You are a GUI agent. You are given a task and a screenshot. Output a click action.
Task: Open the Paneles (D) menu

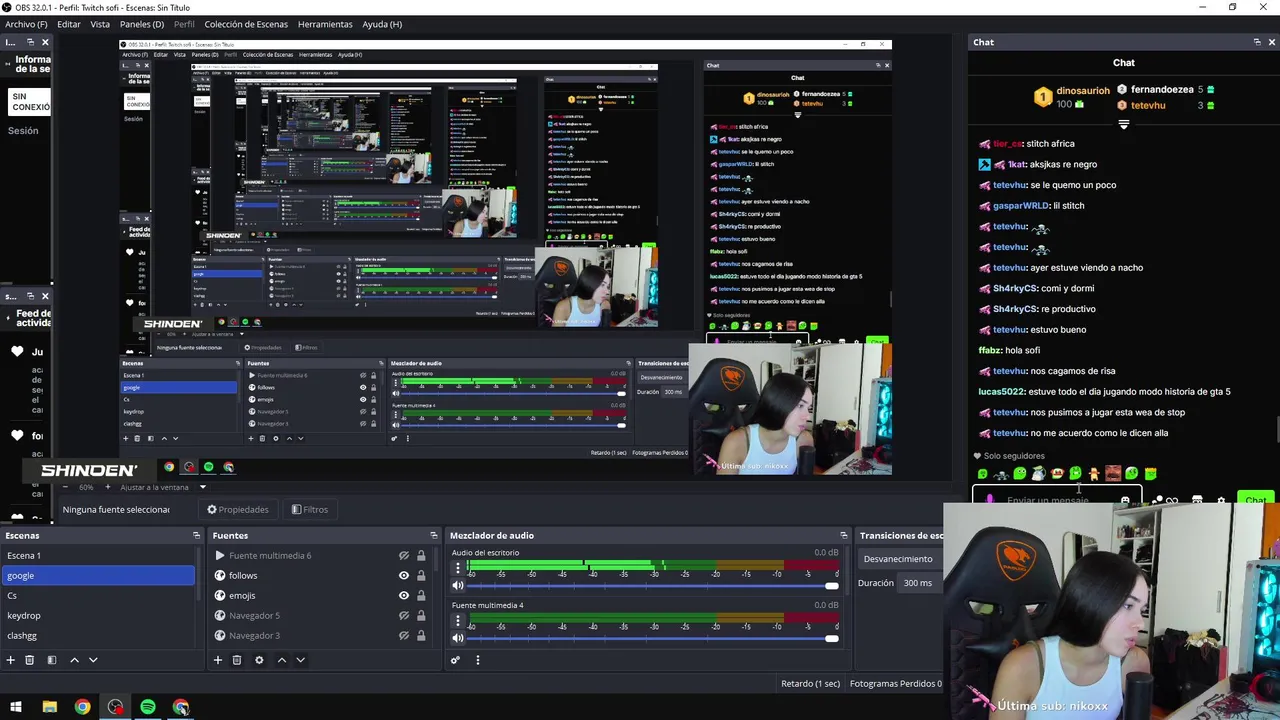point(142,24)
